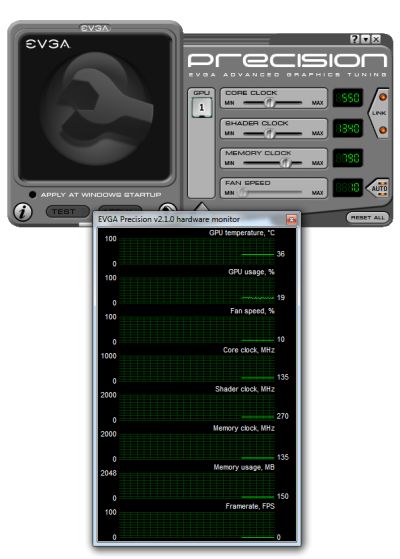Click the memory usage reading 150
The image size is (400, 559).
click(282, 496)
